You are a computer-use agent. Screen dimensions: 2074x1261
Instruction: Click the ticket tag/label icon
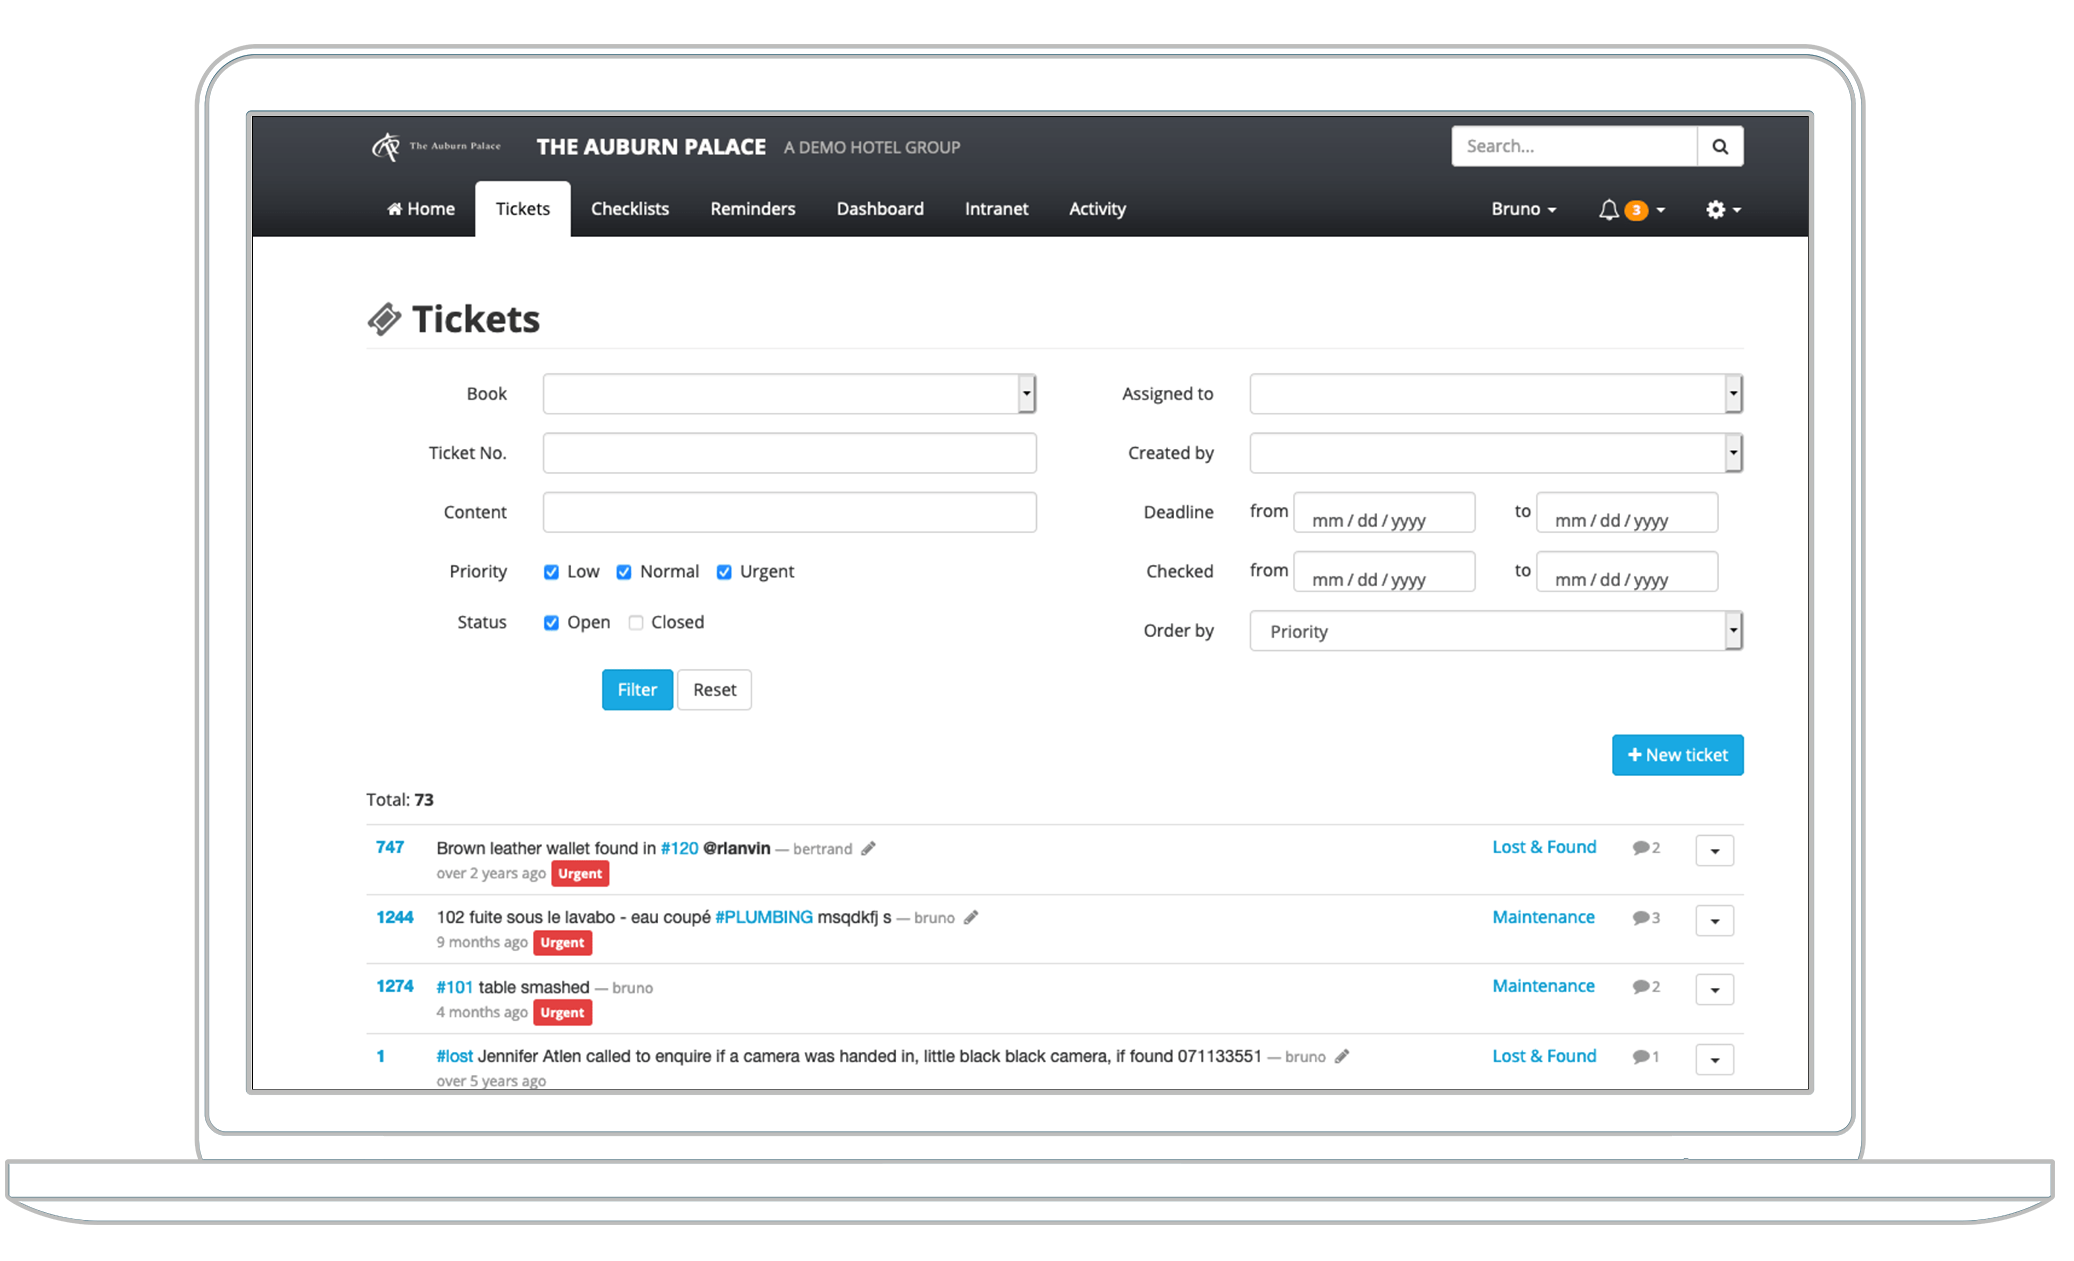(384, 317)
